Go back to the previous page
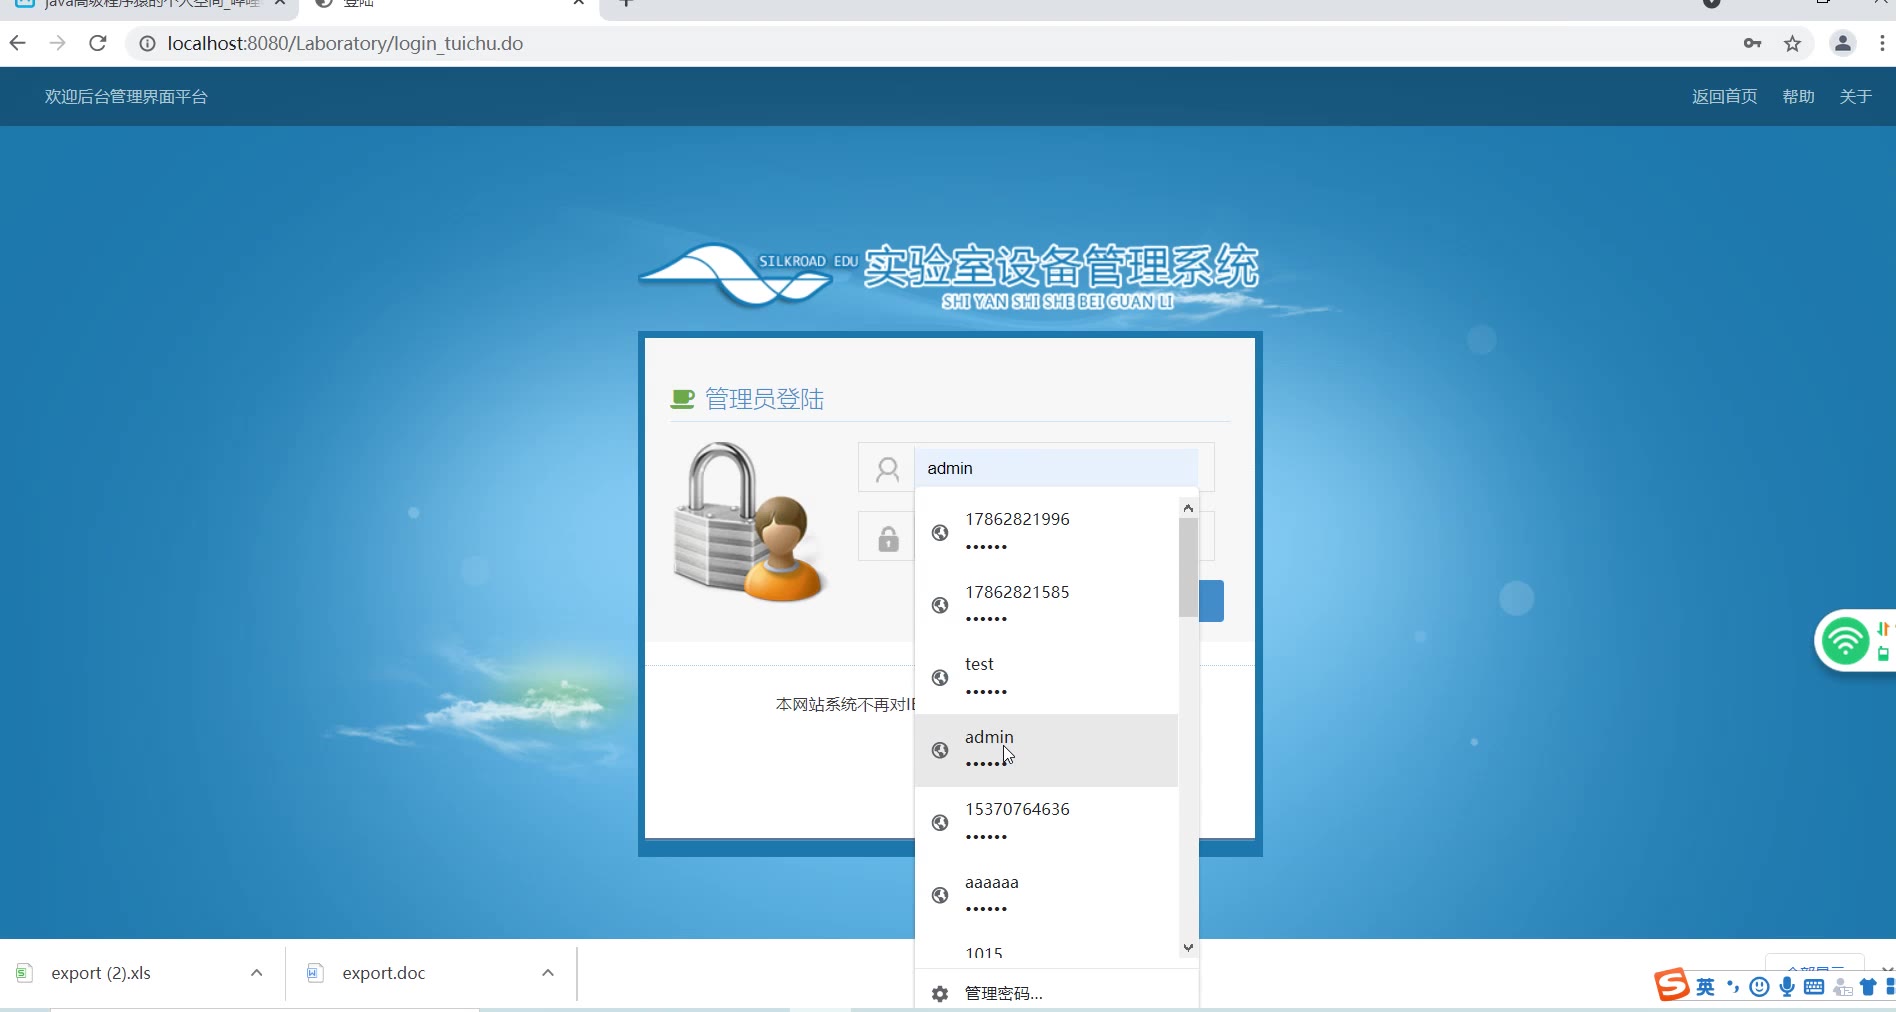 click(17, 43)
